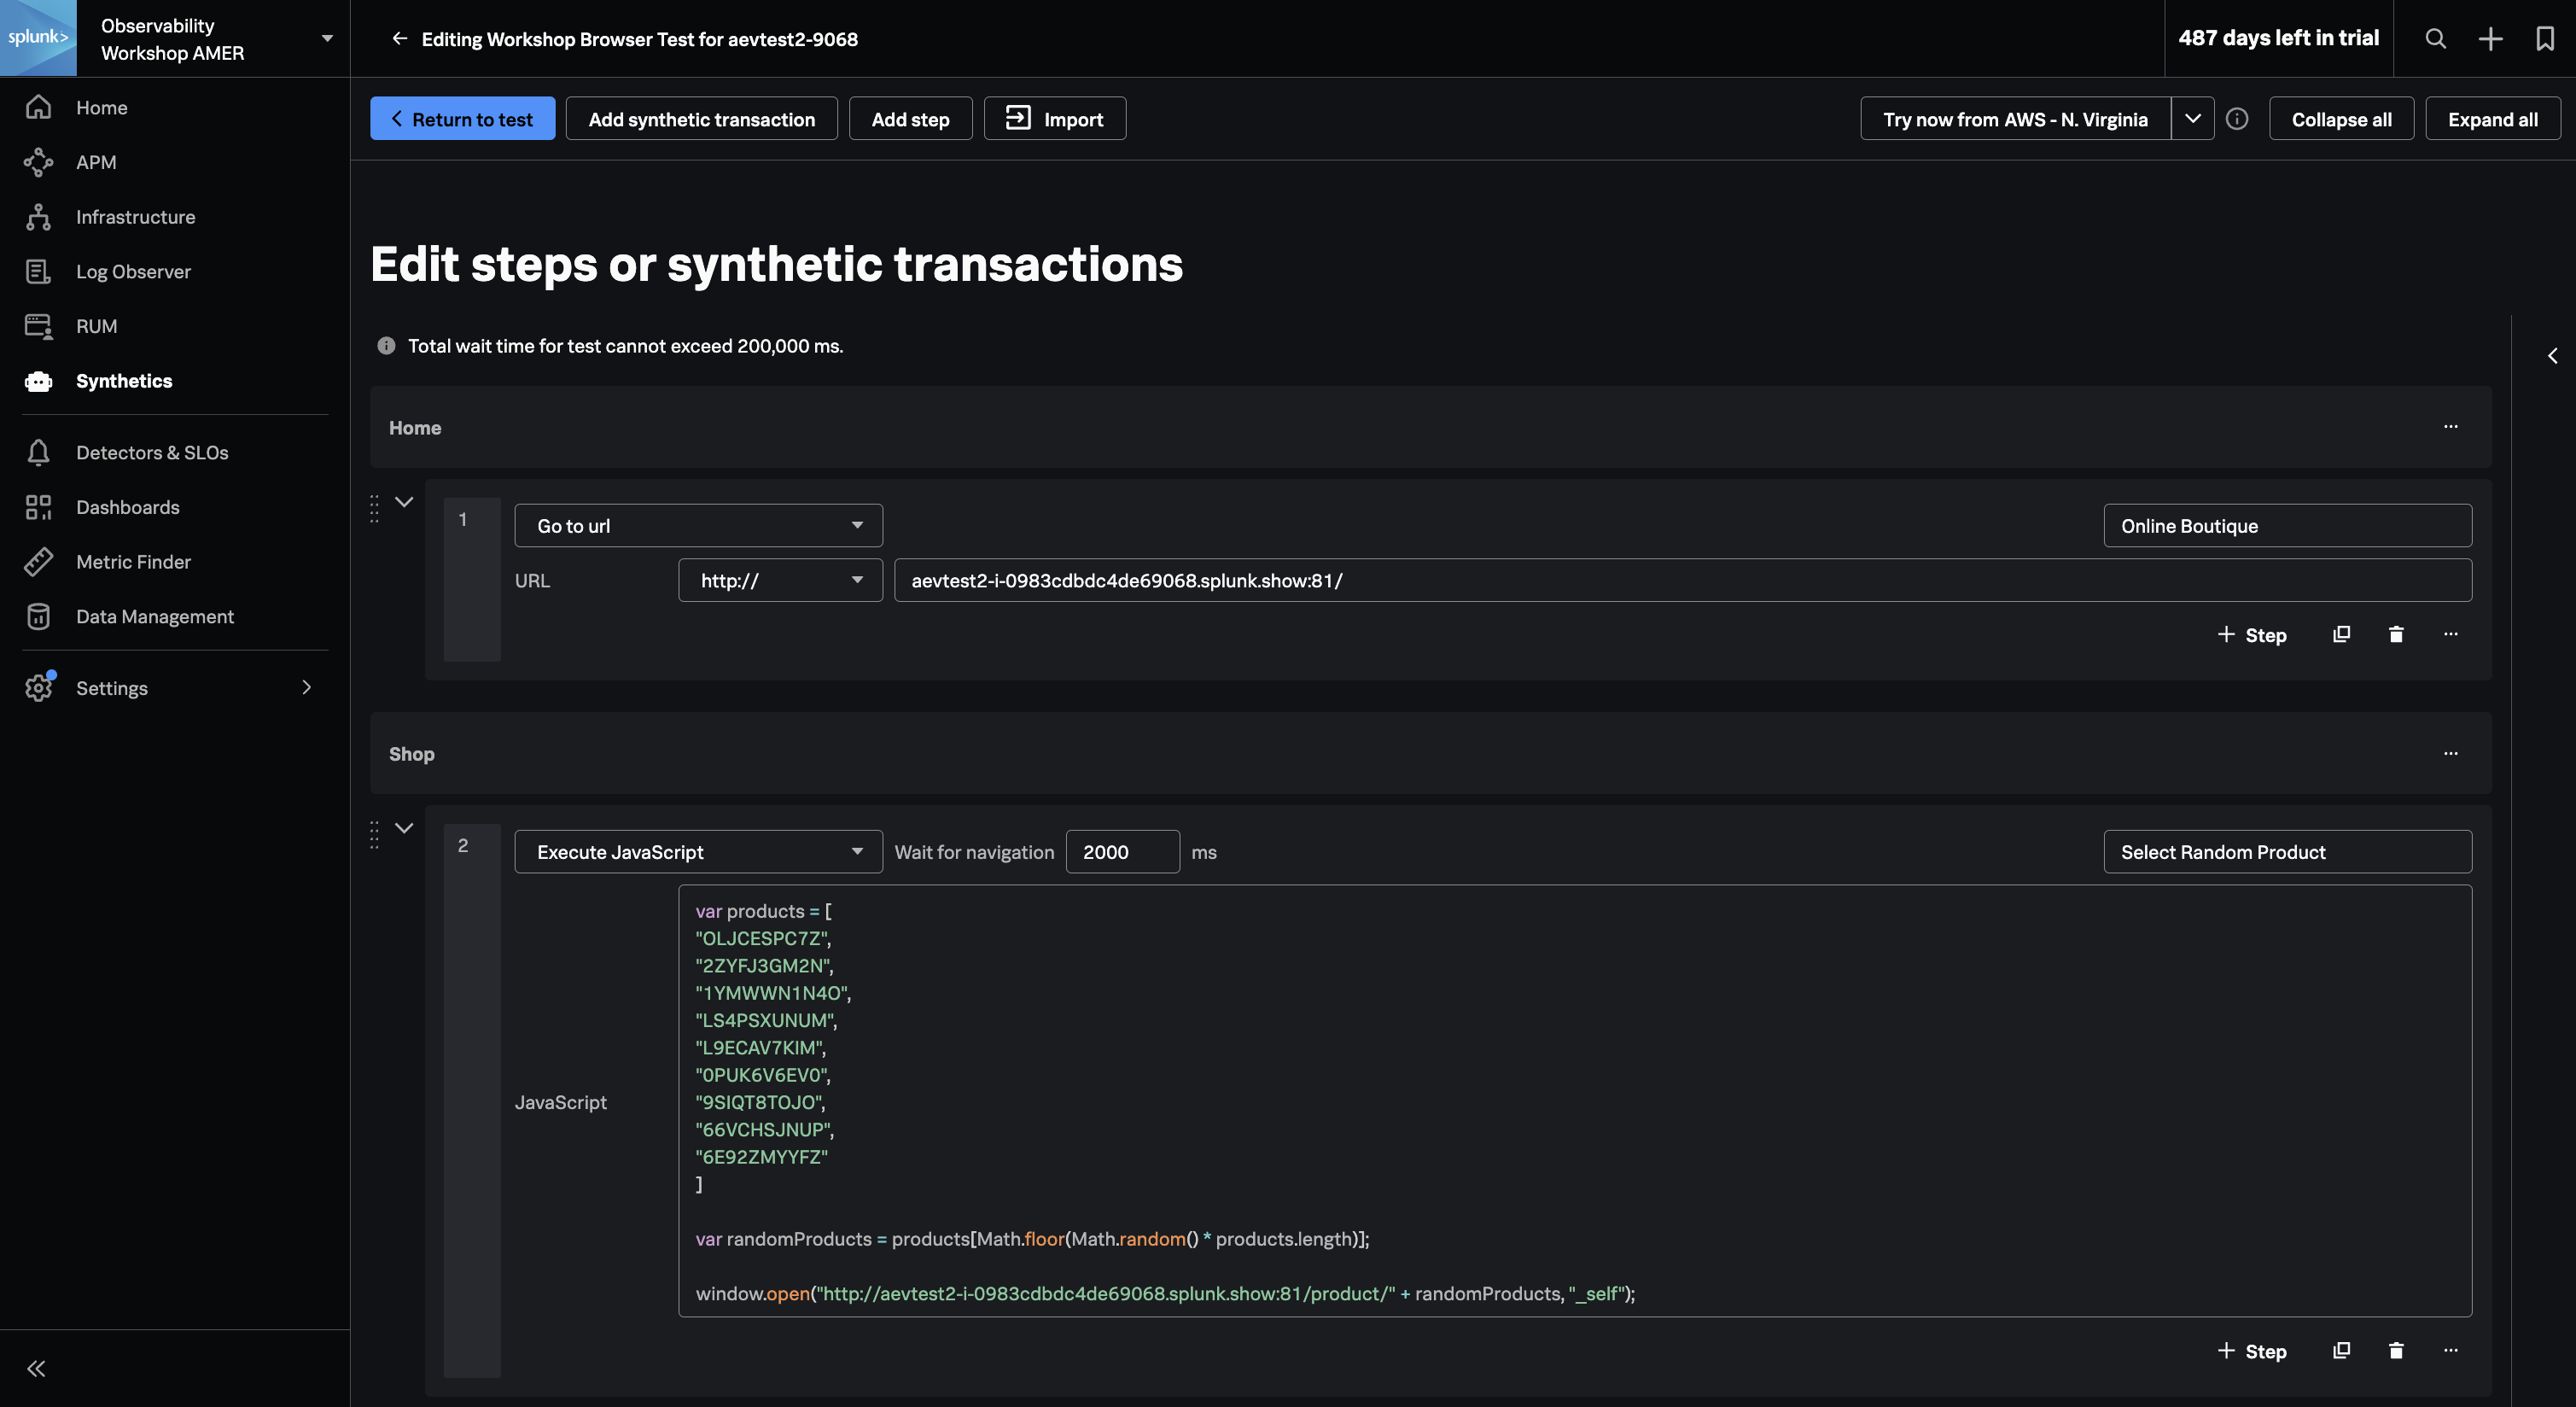2576x1407 pixels.
Task: Click the search magnifier icon
Action: point(2436,38)
